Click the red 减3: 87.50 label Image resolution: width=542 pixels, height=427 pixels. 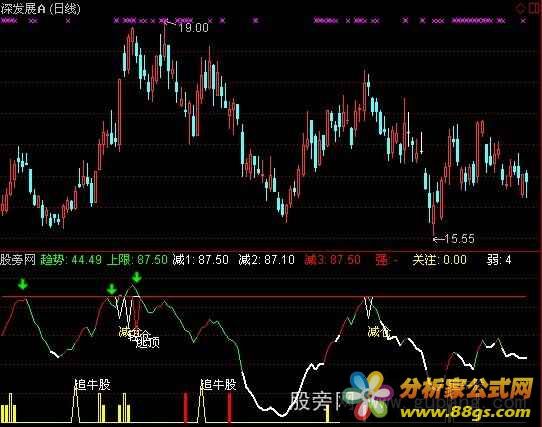(x=333, y=260)
